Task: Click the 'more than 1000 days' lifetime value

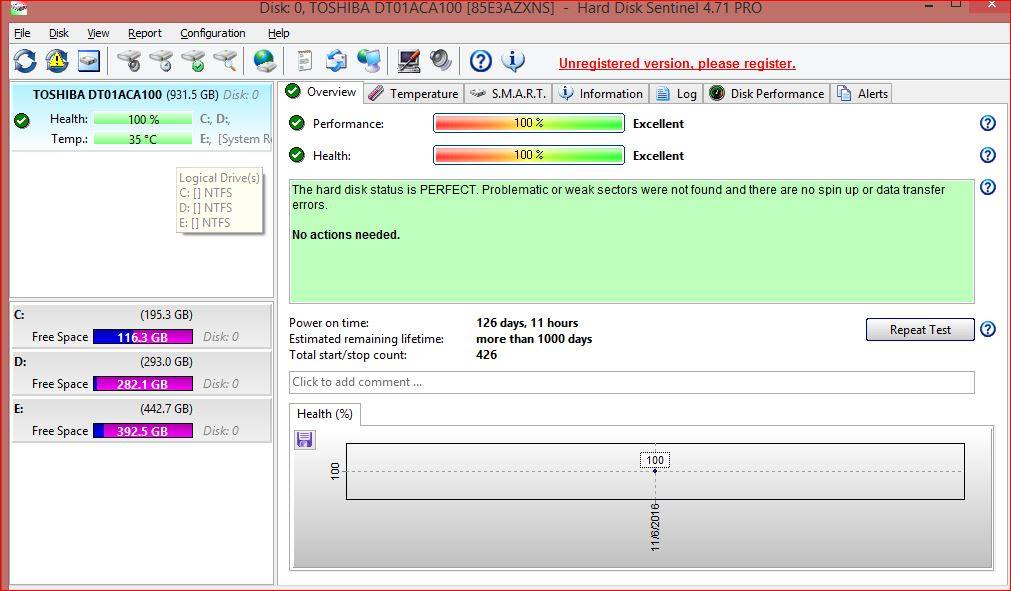Action: tap(534, 339)
